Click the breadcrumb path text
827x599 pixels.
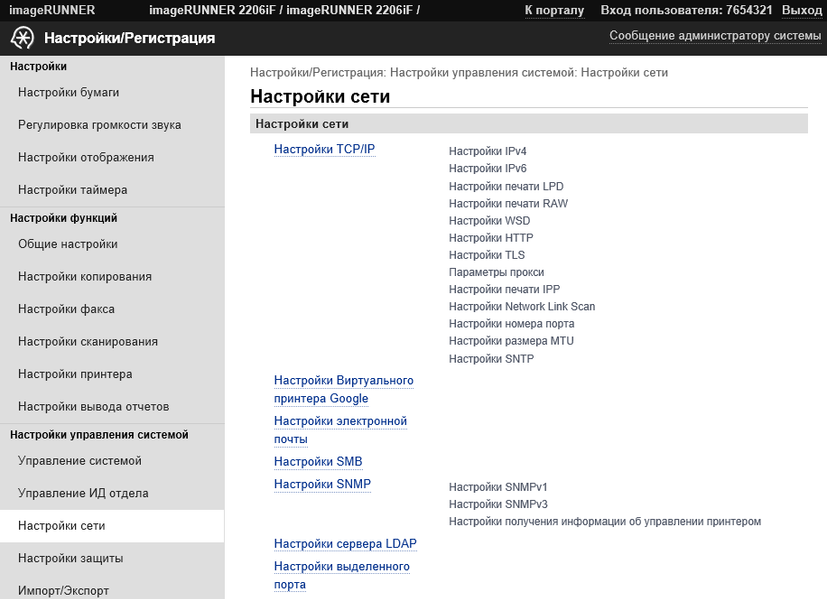tap(459, 73)
